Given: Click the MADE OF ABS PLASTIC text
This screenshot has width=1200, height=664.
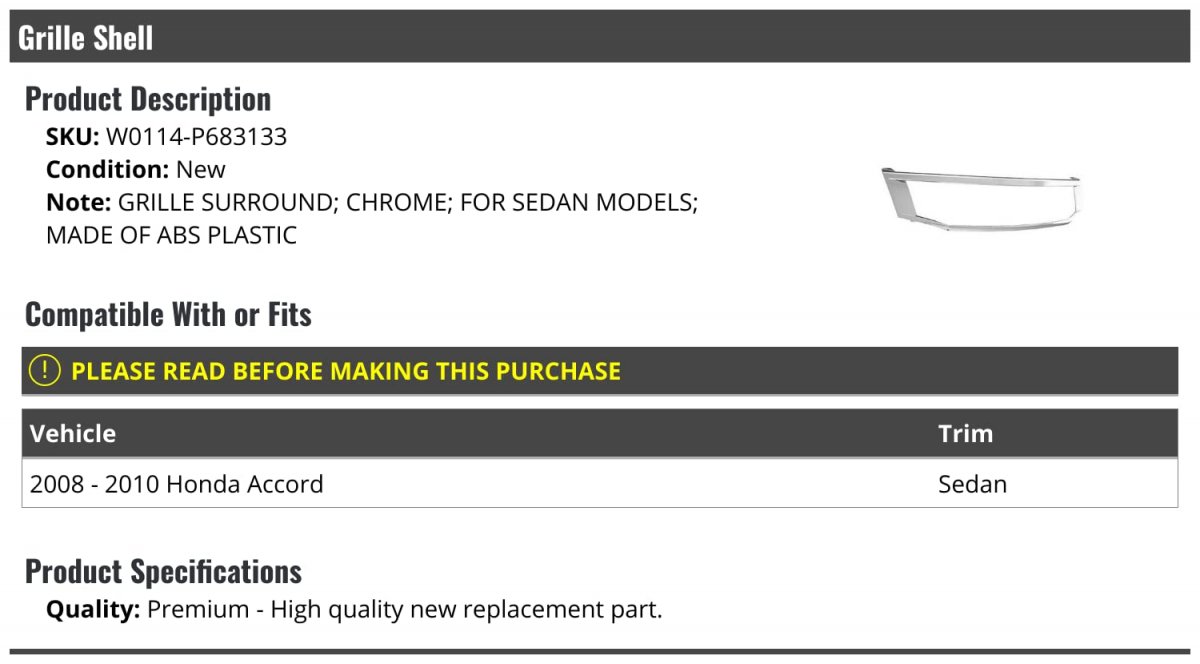Looking at the screenshot, I should (171, 236).
